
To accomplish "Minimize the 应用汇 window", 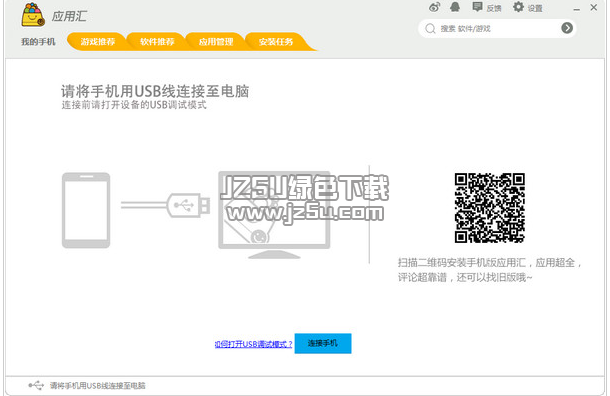I will tap(577, 9).
